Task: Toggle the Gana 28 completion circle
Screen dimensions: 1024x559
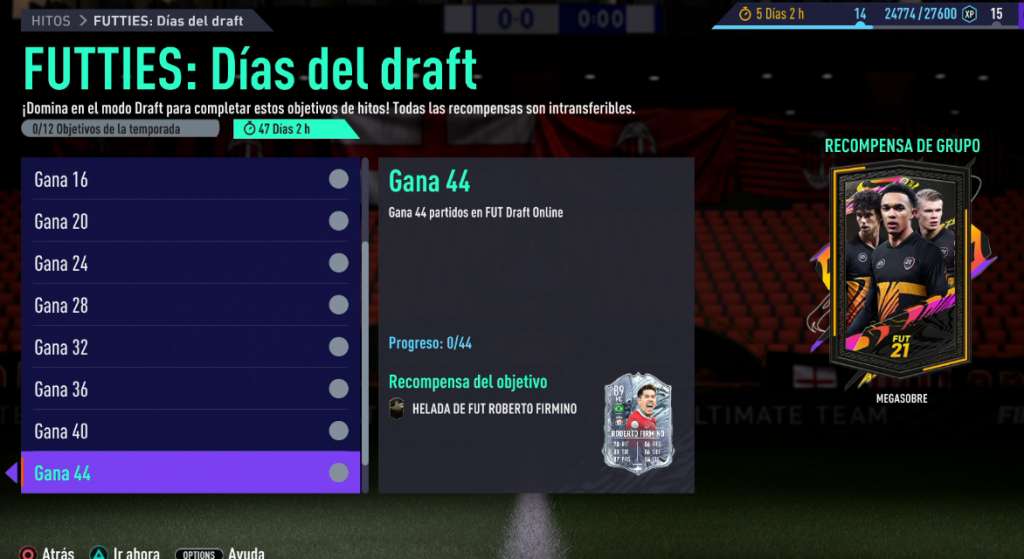Action: [x=338, y=304]
